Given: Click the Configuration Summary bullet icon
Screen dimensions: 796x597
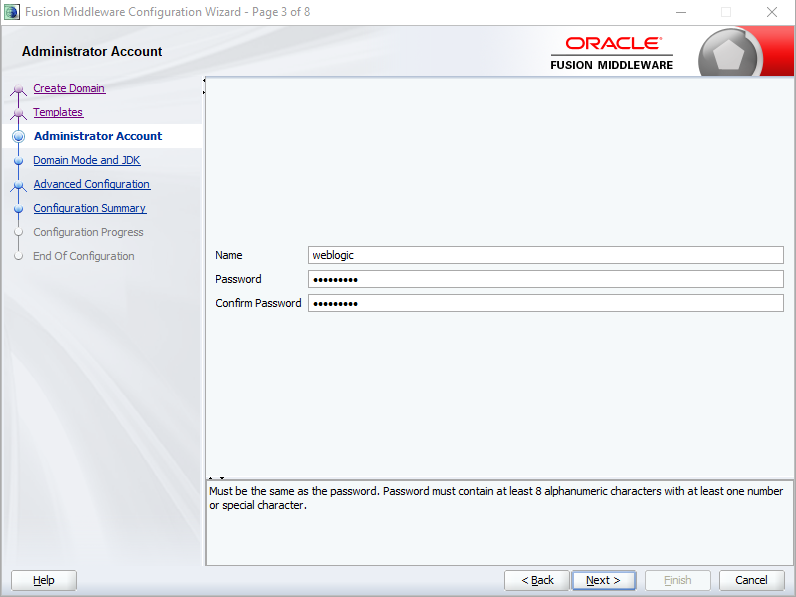Looking at the screenshot, I should (x=19, y=209).
